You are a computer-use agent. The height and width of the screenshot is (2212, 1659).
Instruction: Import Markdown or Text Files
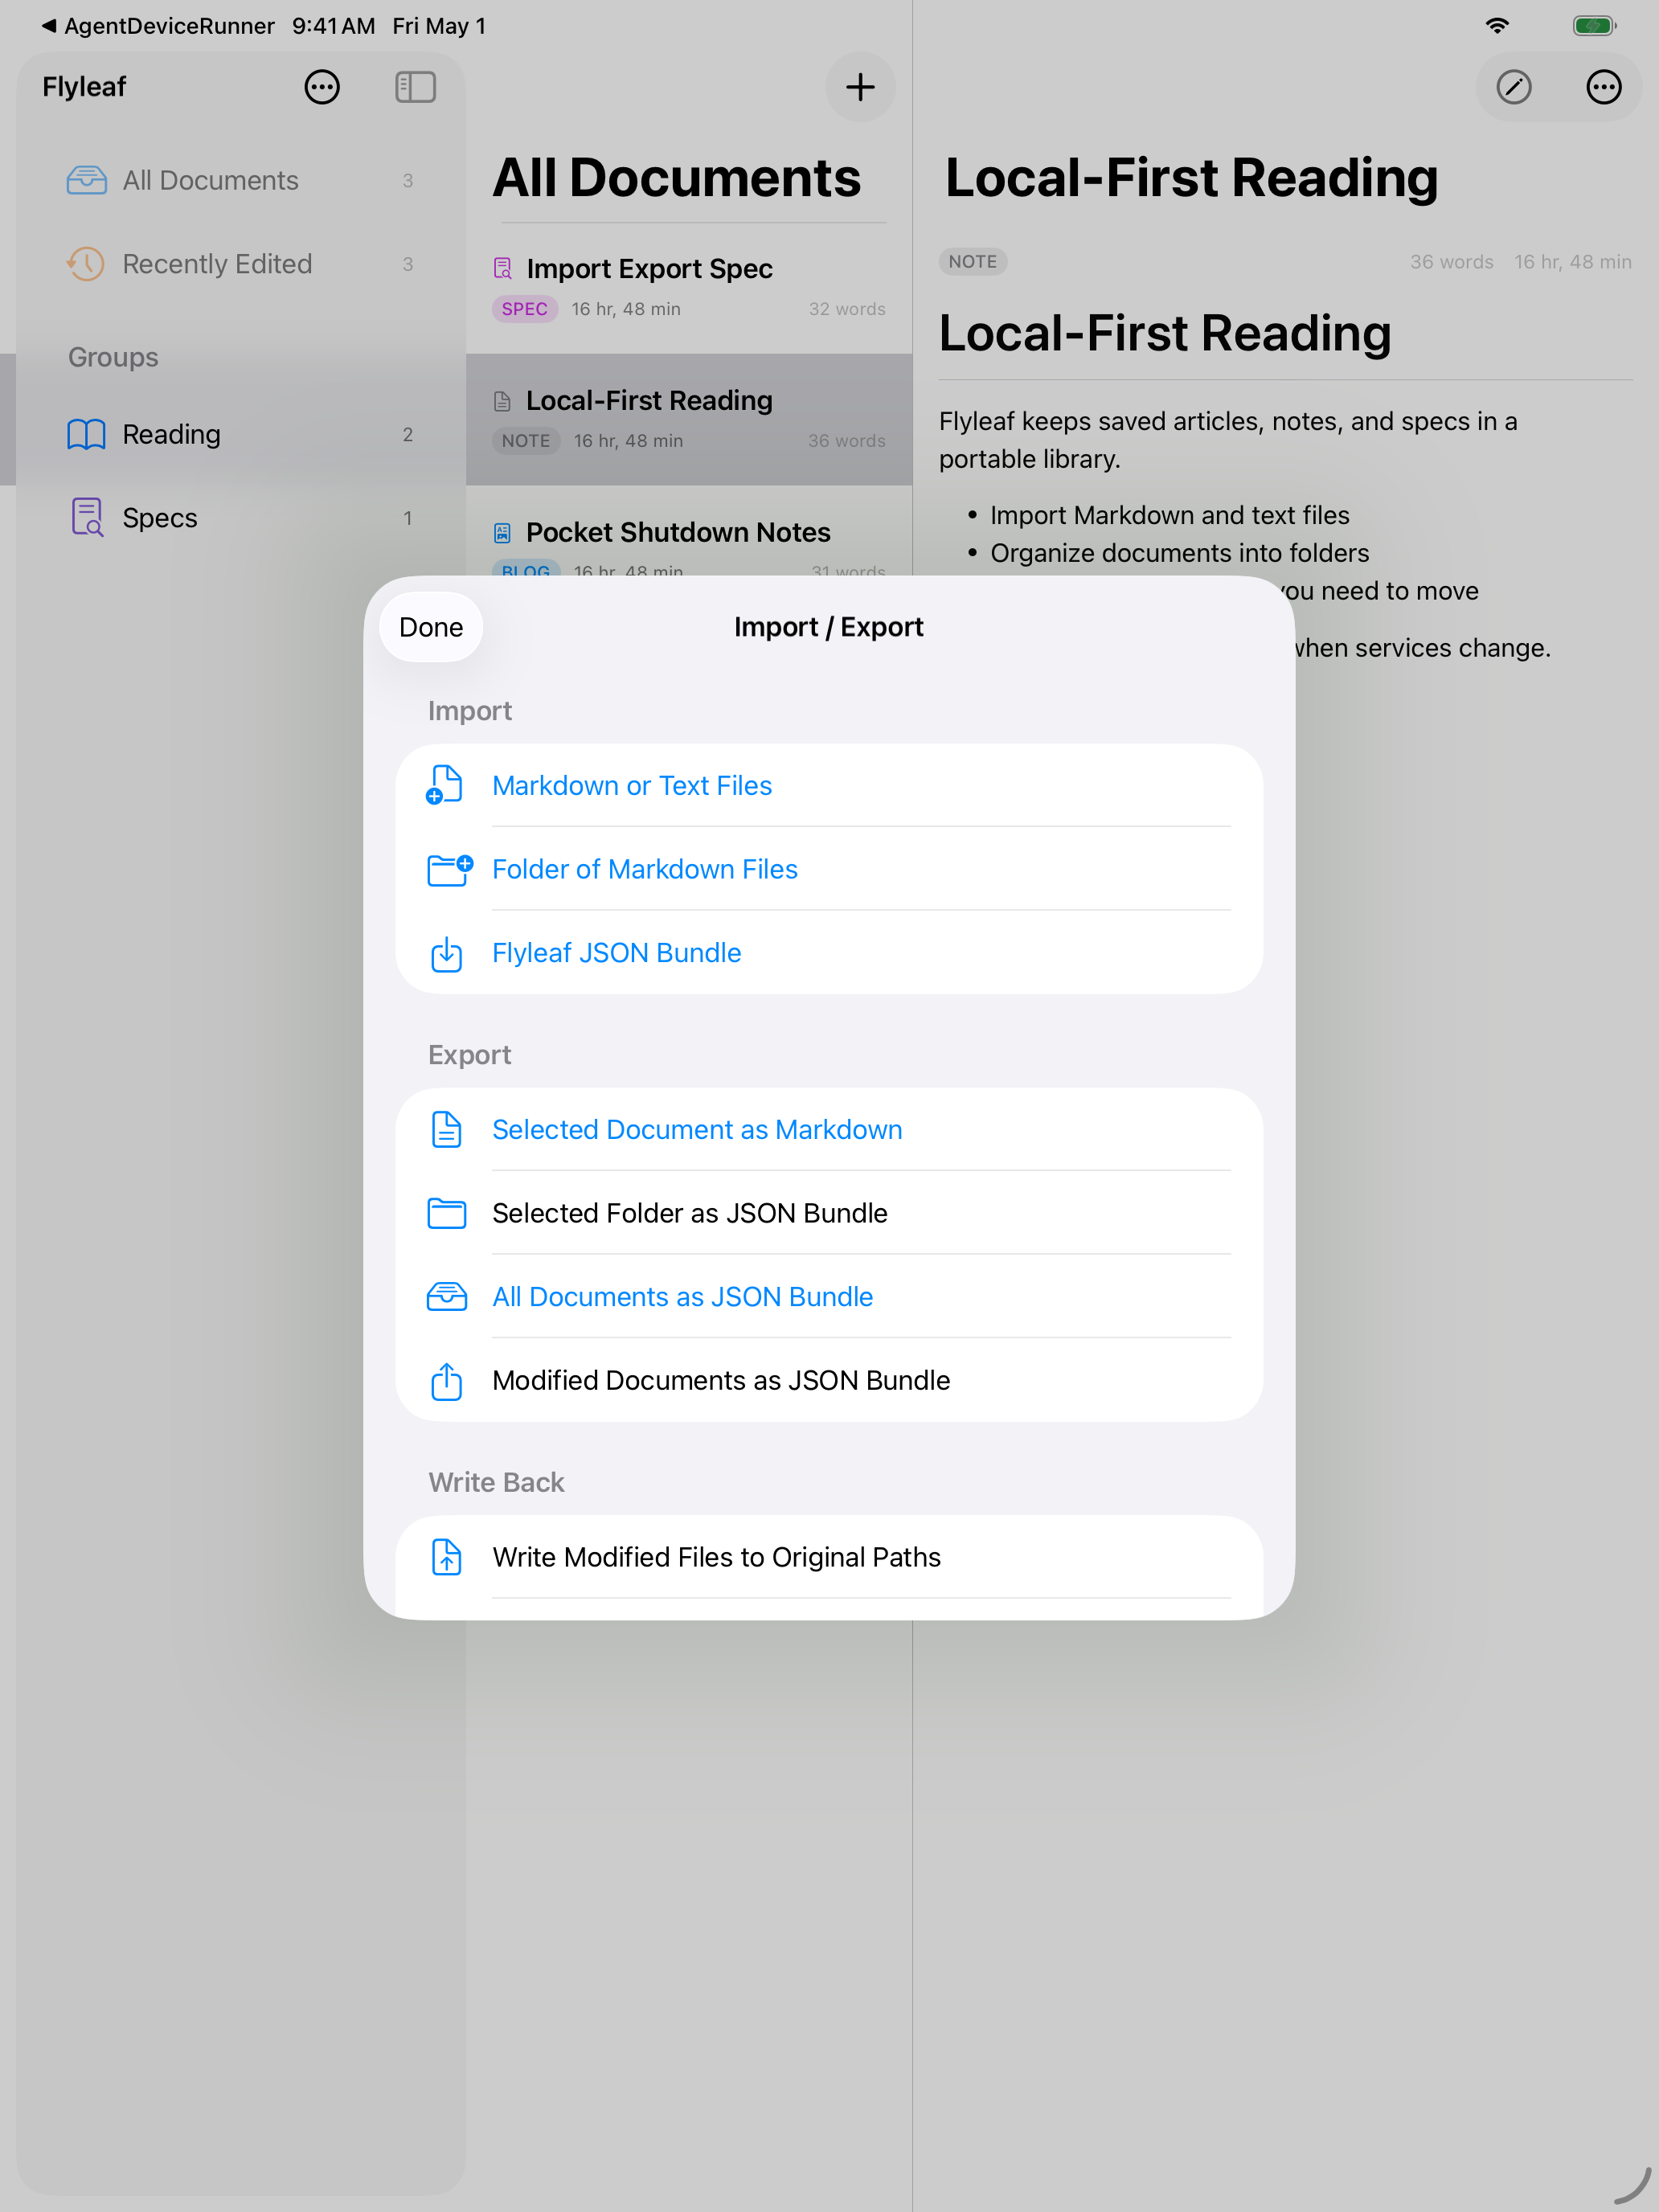point(829,786)
